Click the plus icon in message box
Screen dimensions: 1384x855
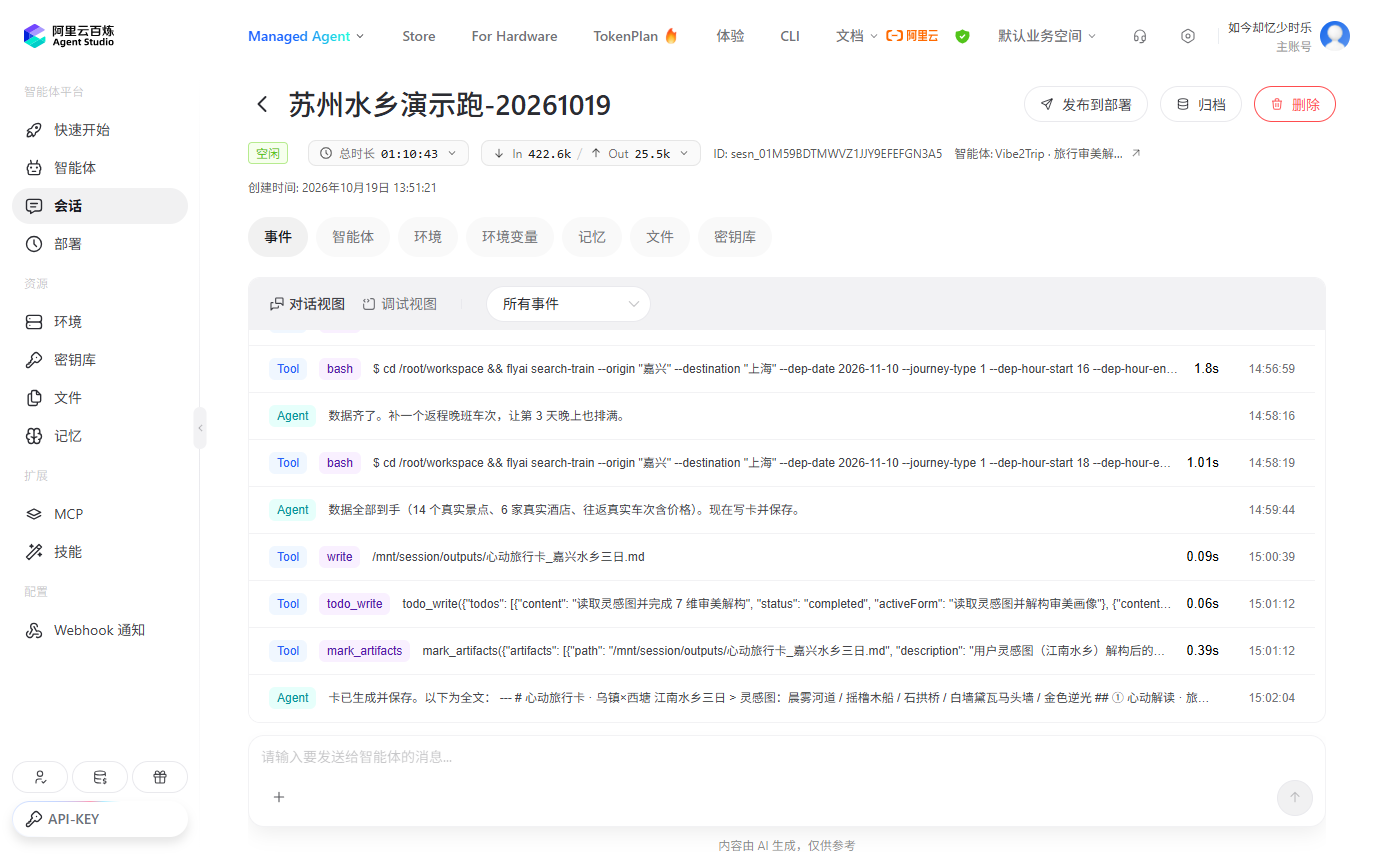click(279, 797)
